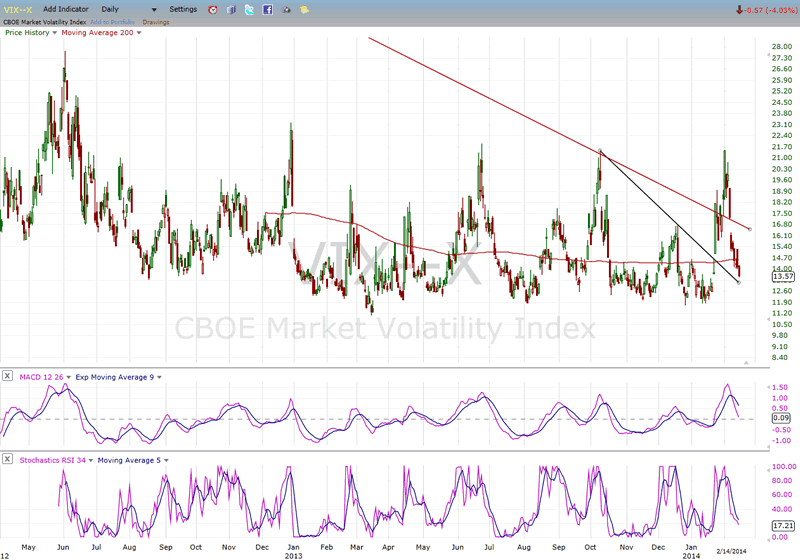Click the 0.09 MACD value label
Screen dimensions: 800x560
coord(781,418)
